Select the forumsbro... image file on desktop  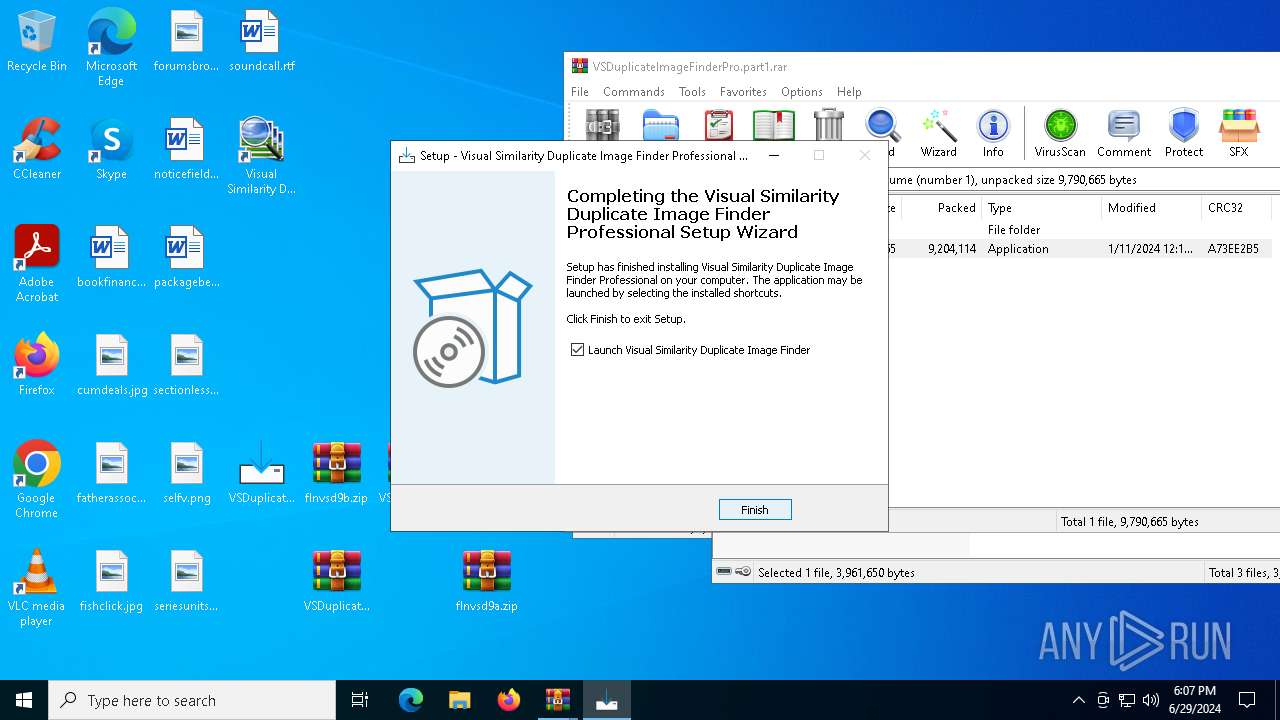pos(186,42)
